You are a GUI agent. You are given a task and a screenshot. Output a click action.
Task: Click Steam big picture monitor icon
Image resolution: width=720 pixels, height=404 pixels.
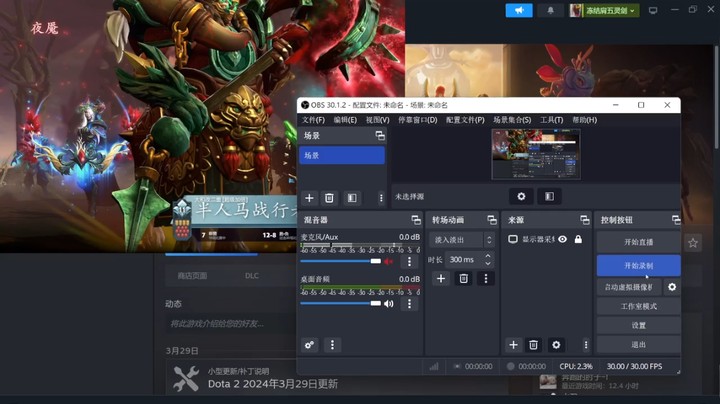pyautogui.click(x=652, y=10)
